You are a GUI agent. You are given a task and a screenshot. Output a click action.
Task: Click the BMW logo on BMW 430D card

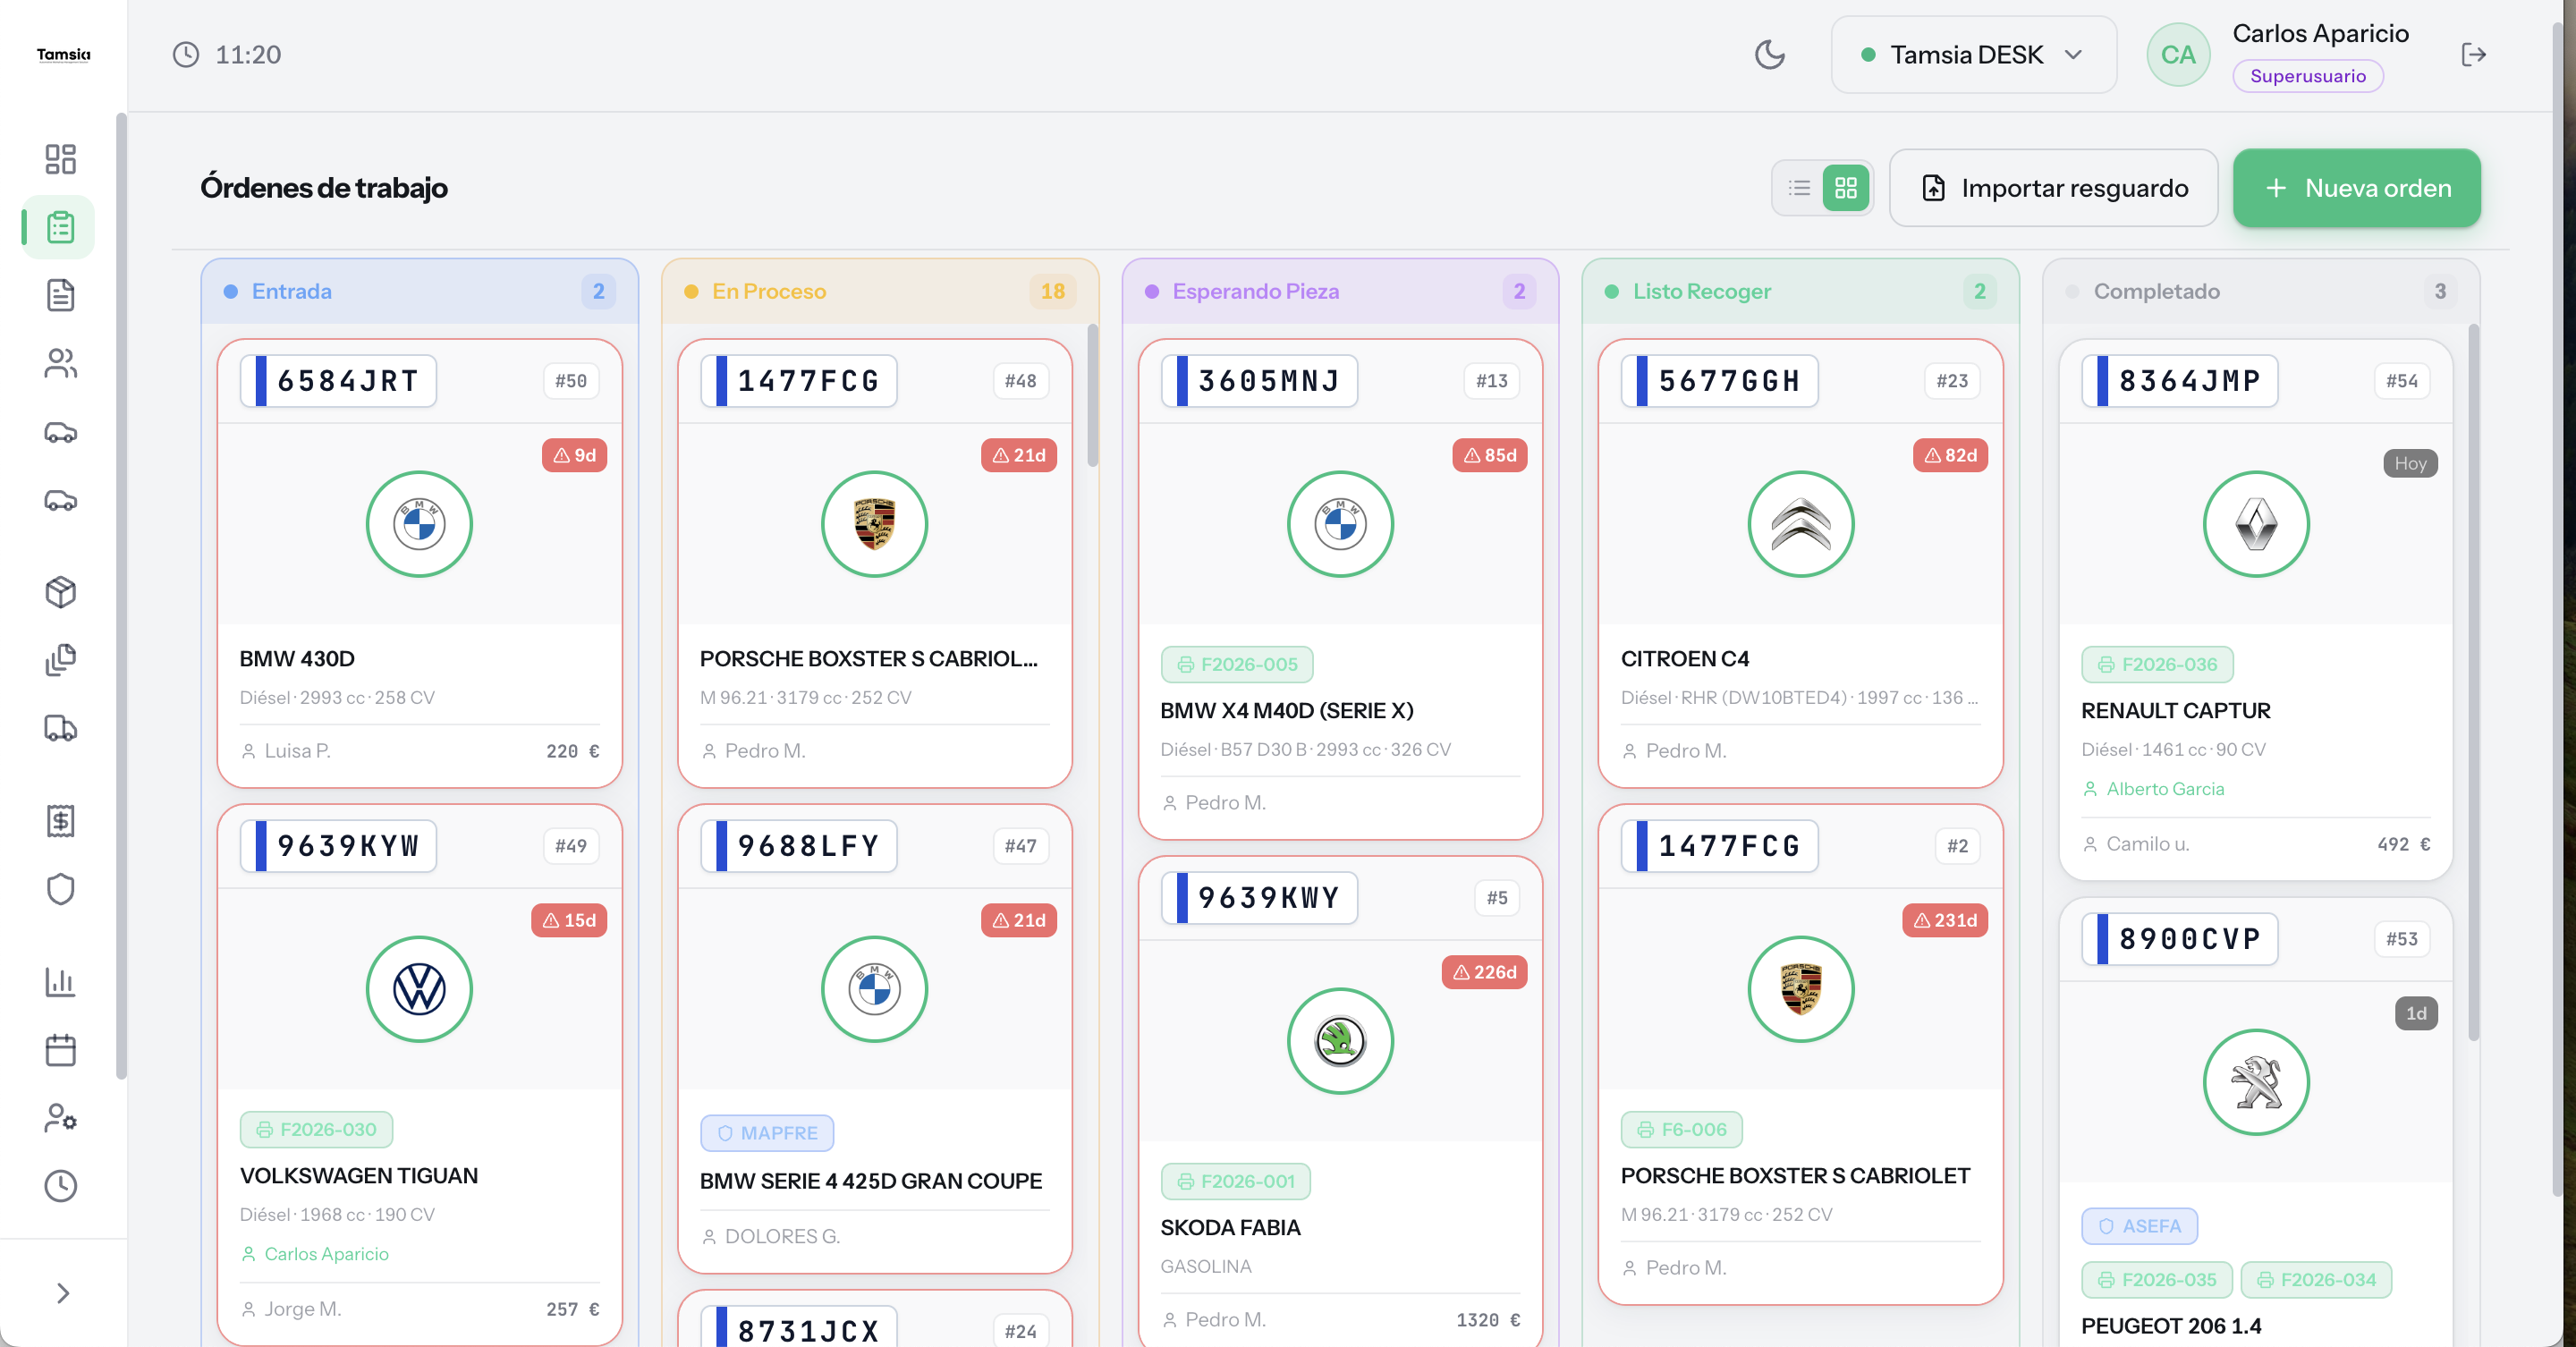pyautogui.click(x=419, y=524)
